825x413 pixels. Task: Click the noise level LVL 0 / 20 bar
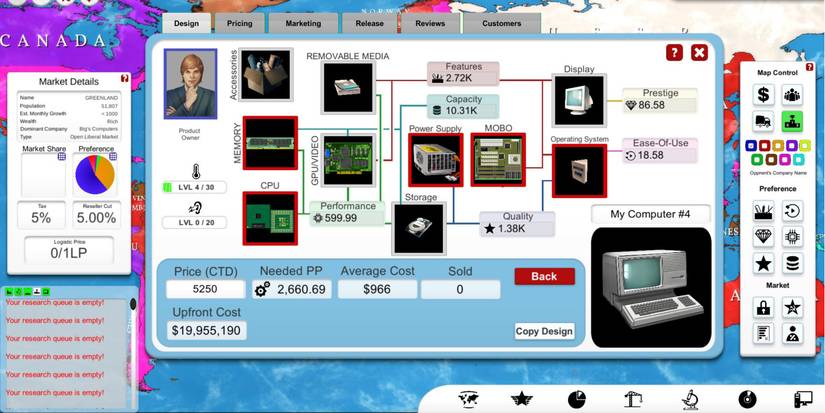coord(194,223)
